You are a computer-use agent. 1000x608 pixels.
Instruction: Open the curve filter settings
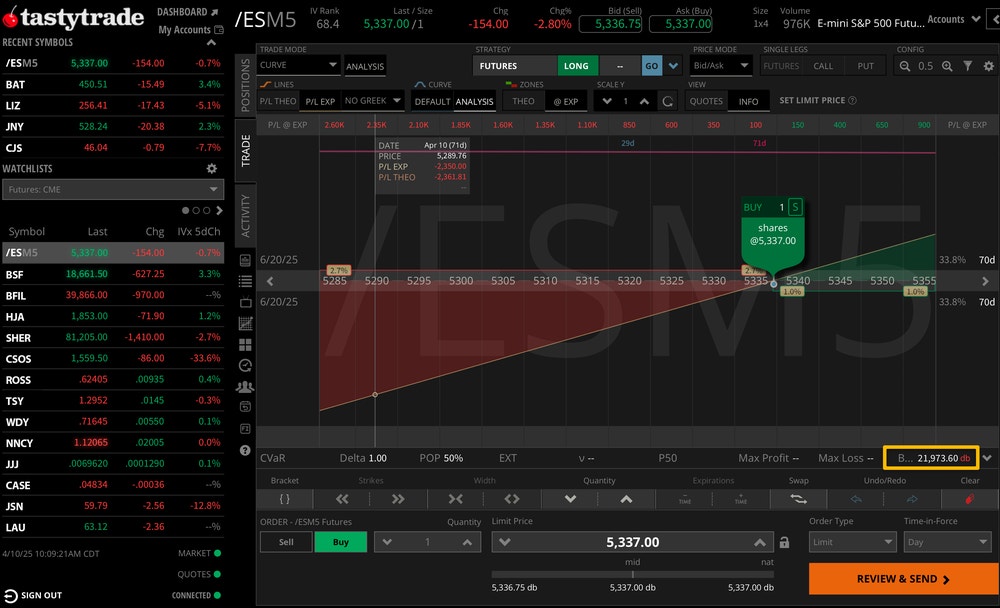[967, 66]
